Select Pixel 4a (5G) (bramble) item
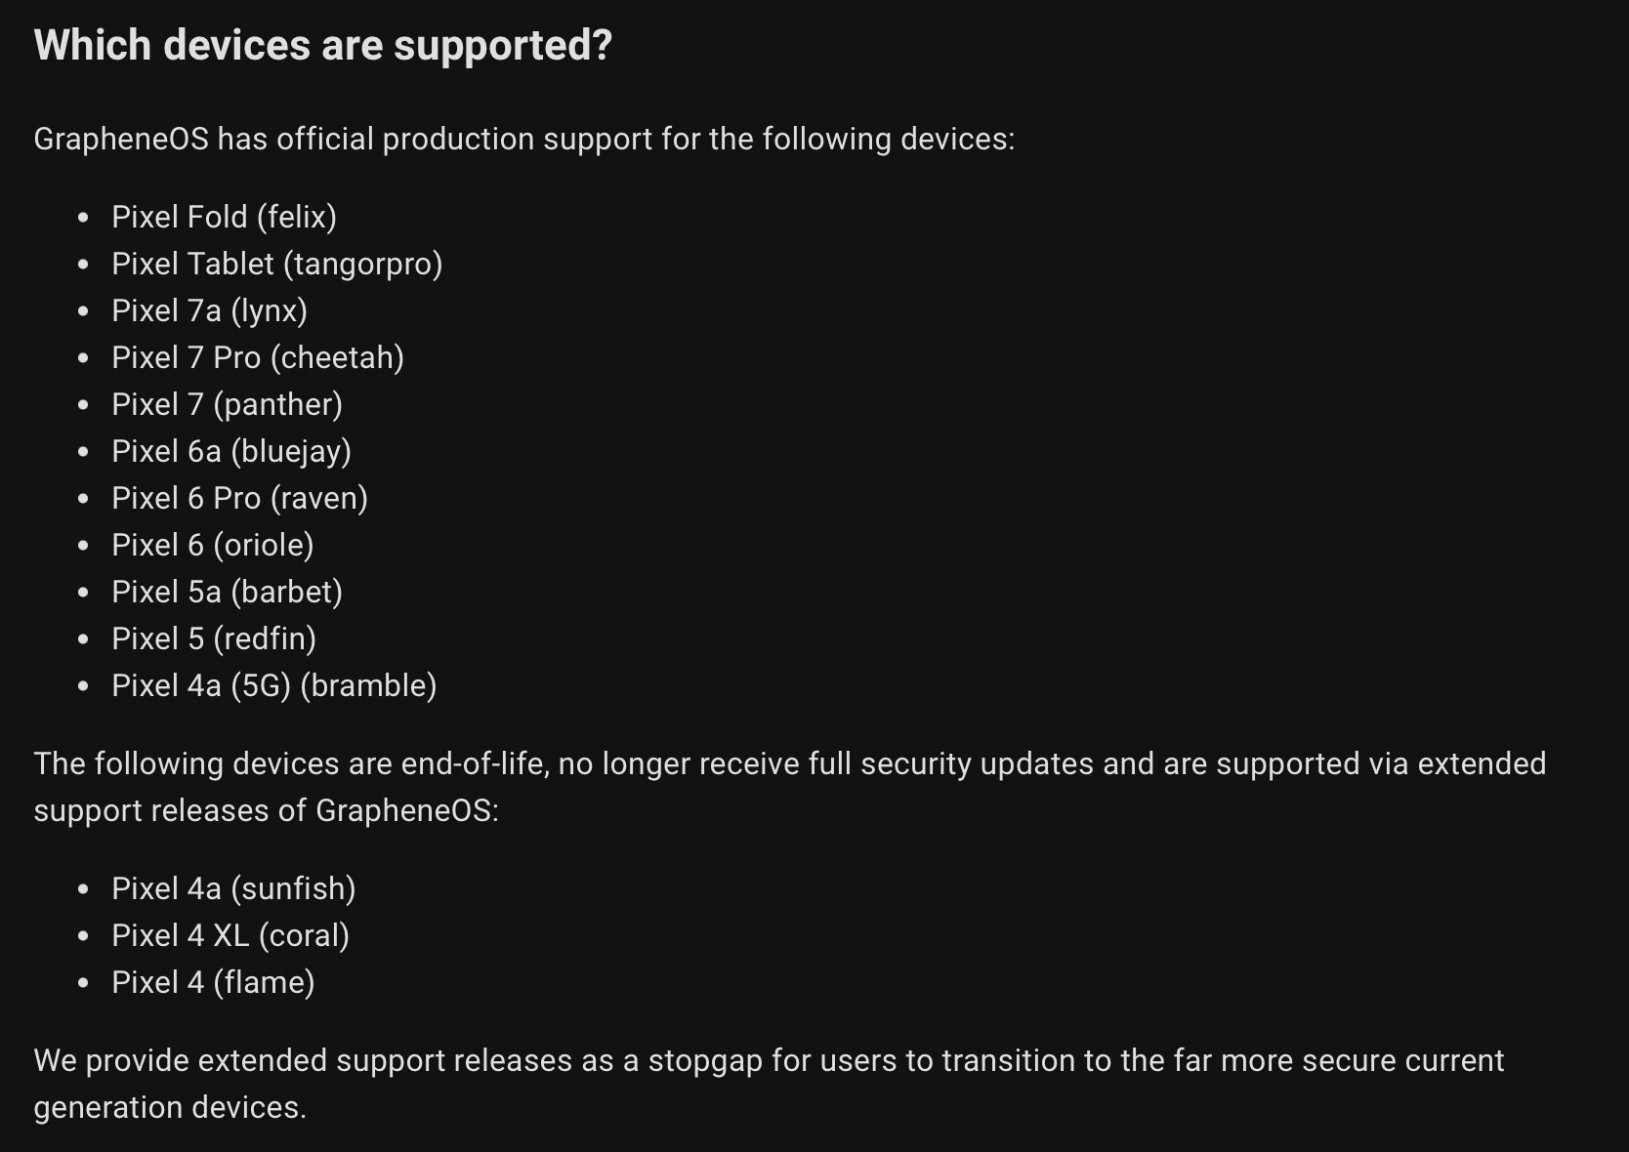 pos(274,687)
